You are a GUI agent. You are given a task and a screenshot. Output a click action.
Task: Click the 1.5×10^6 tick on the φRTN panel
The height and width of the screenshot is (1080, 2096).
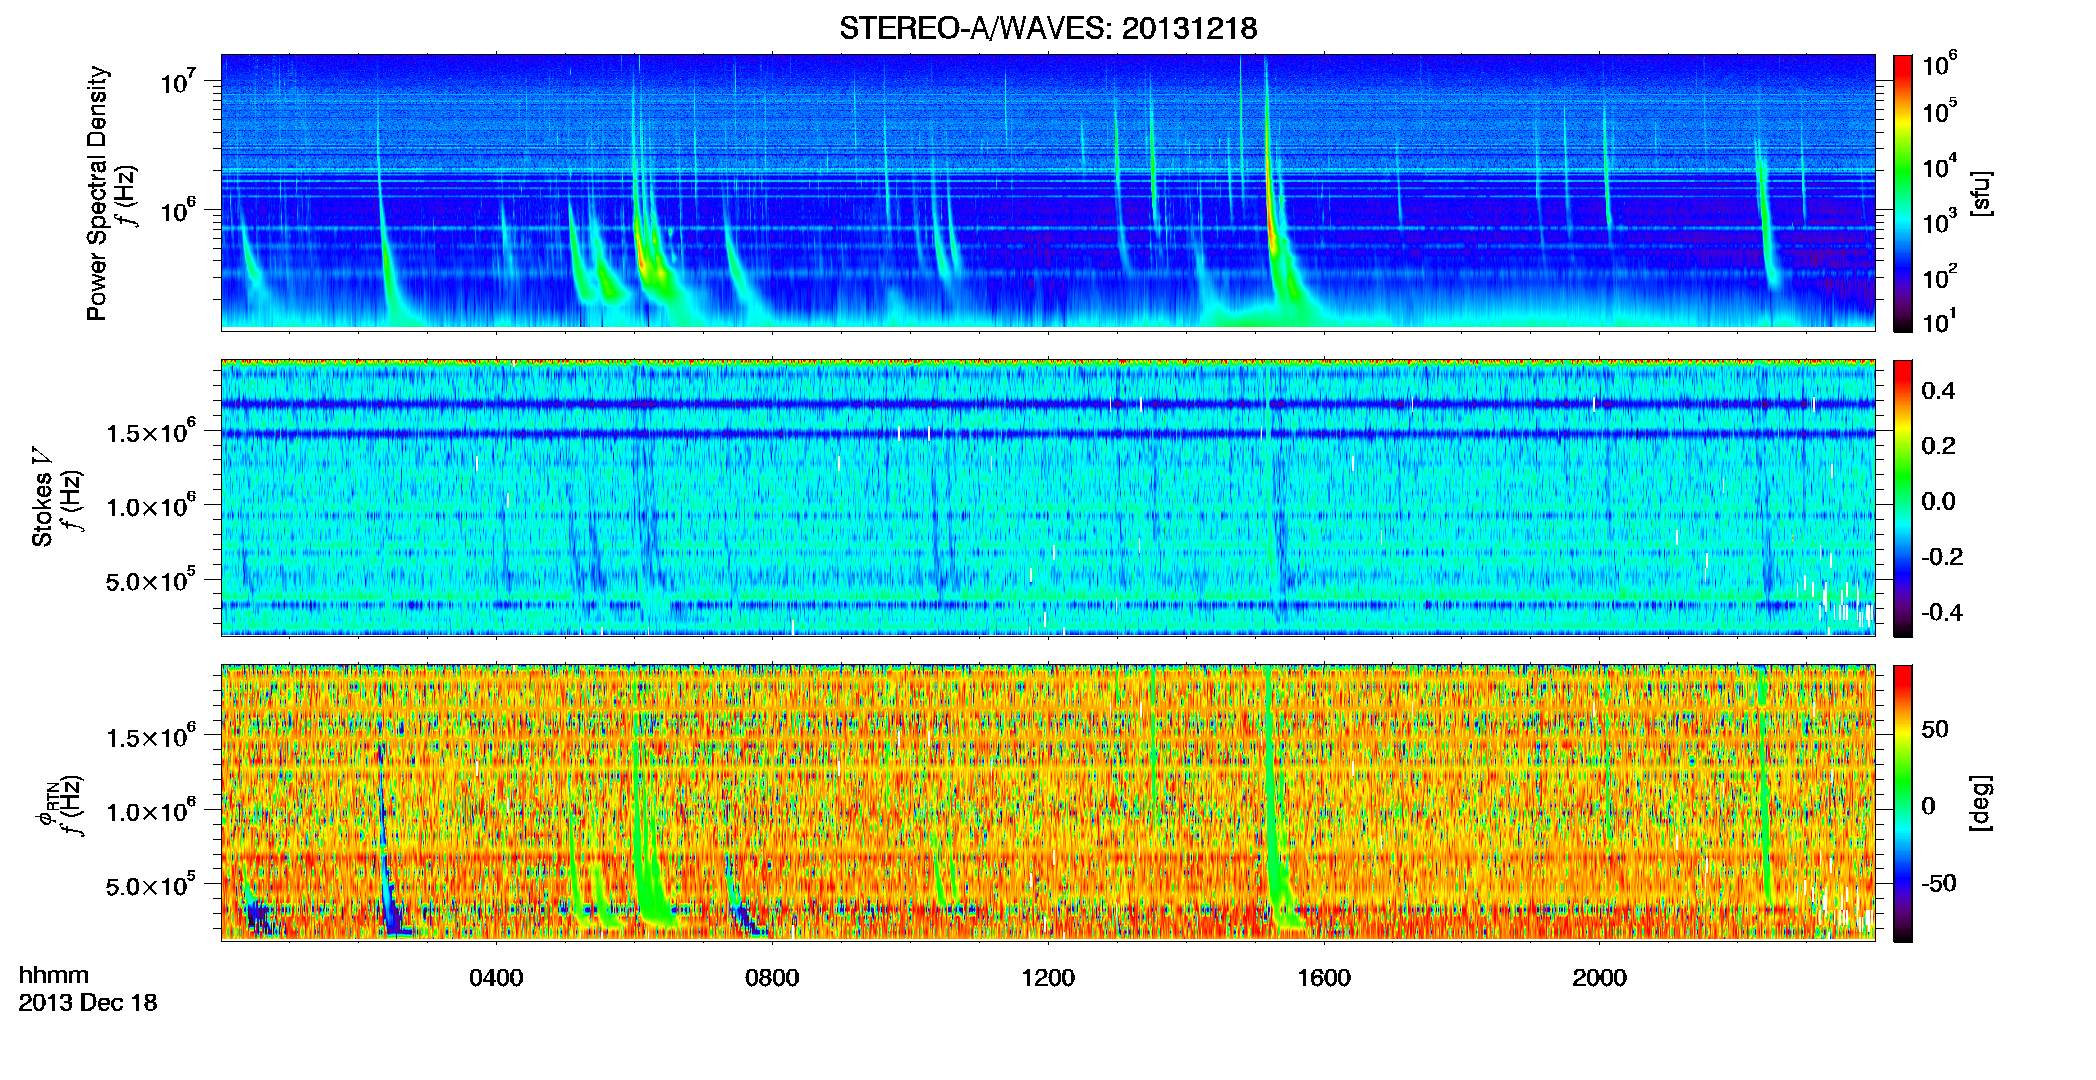(x=150, y=736)
